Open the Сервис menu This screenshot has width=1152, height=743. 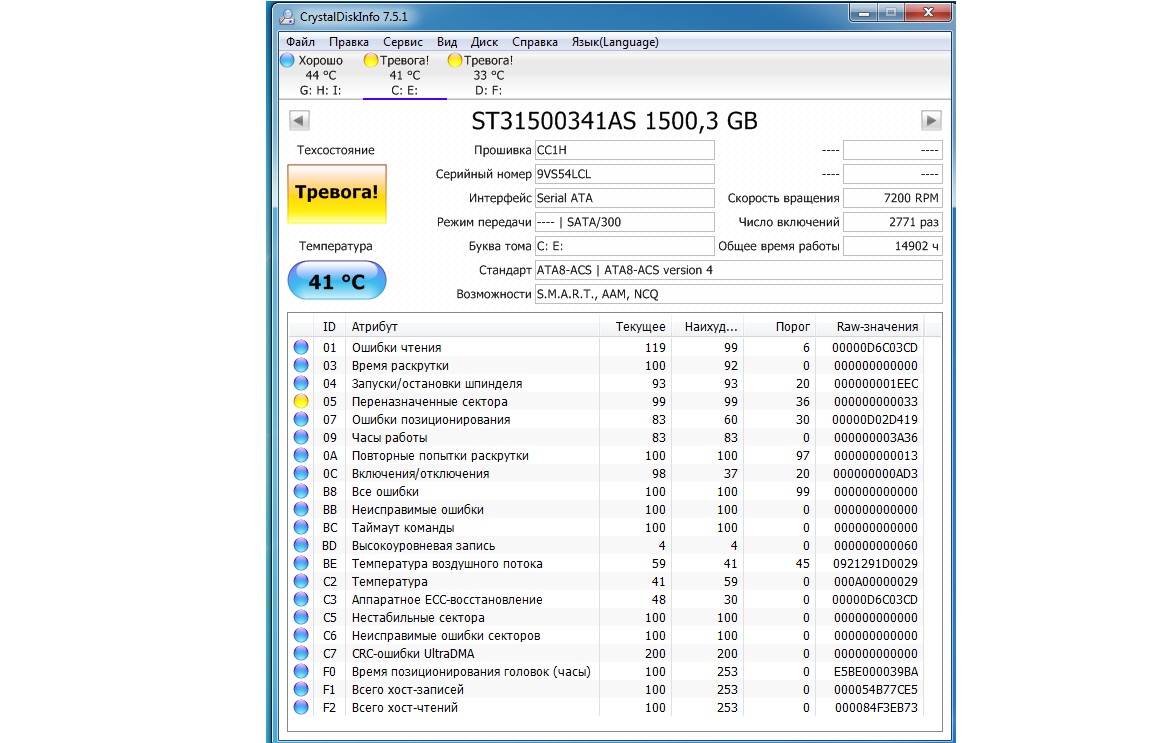point(403,42)
